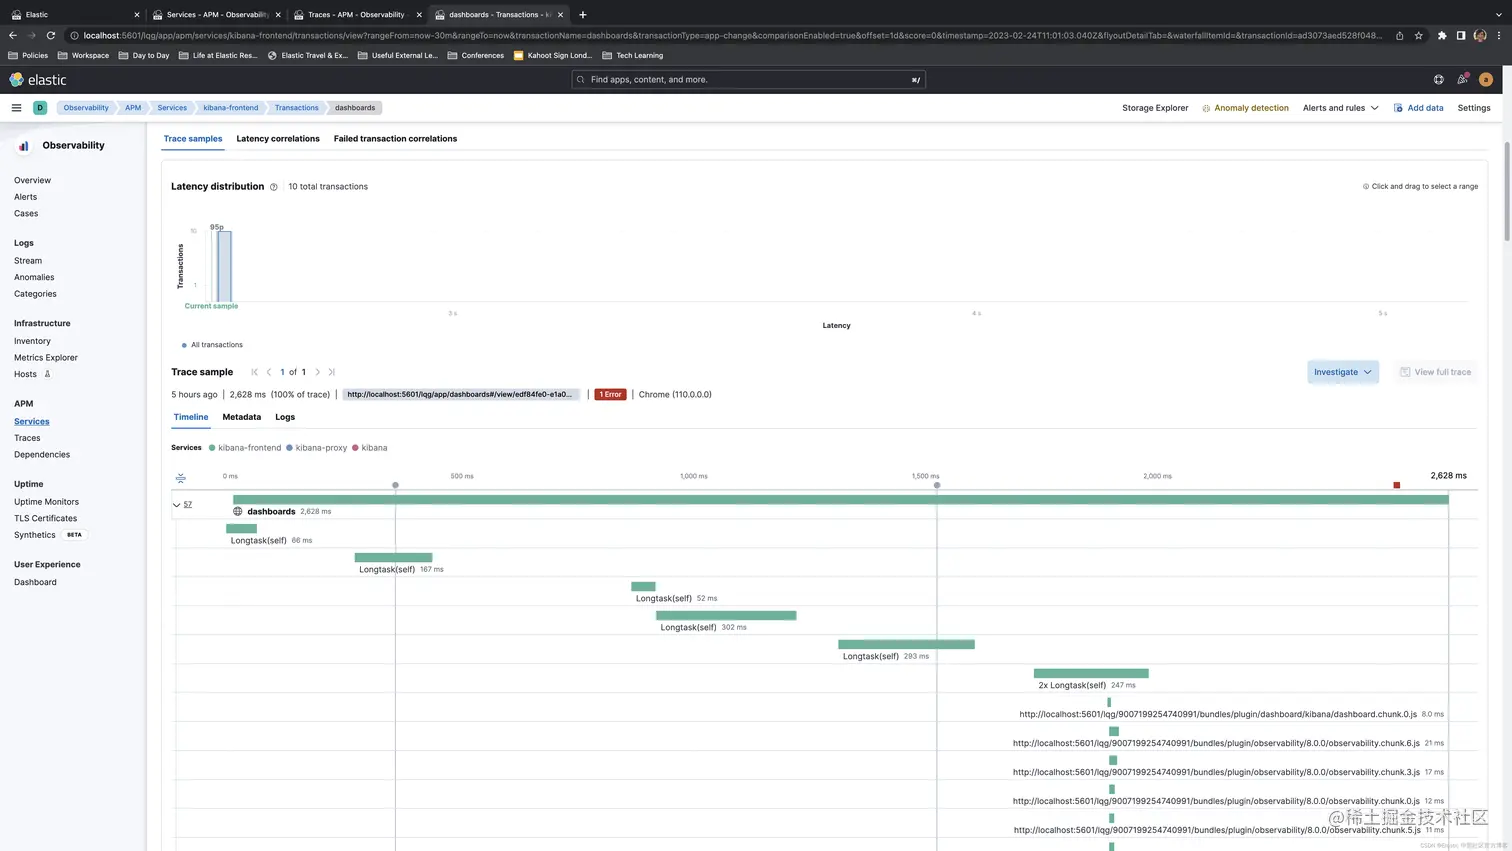
Task: Click the 2x Longtask(self) 247 ms span
Action: point(1091,673)
